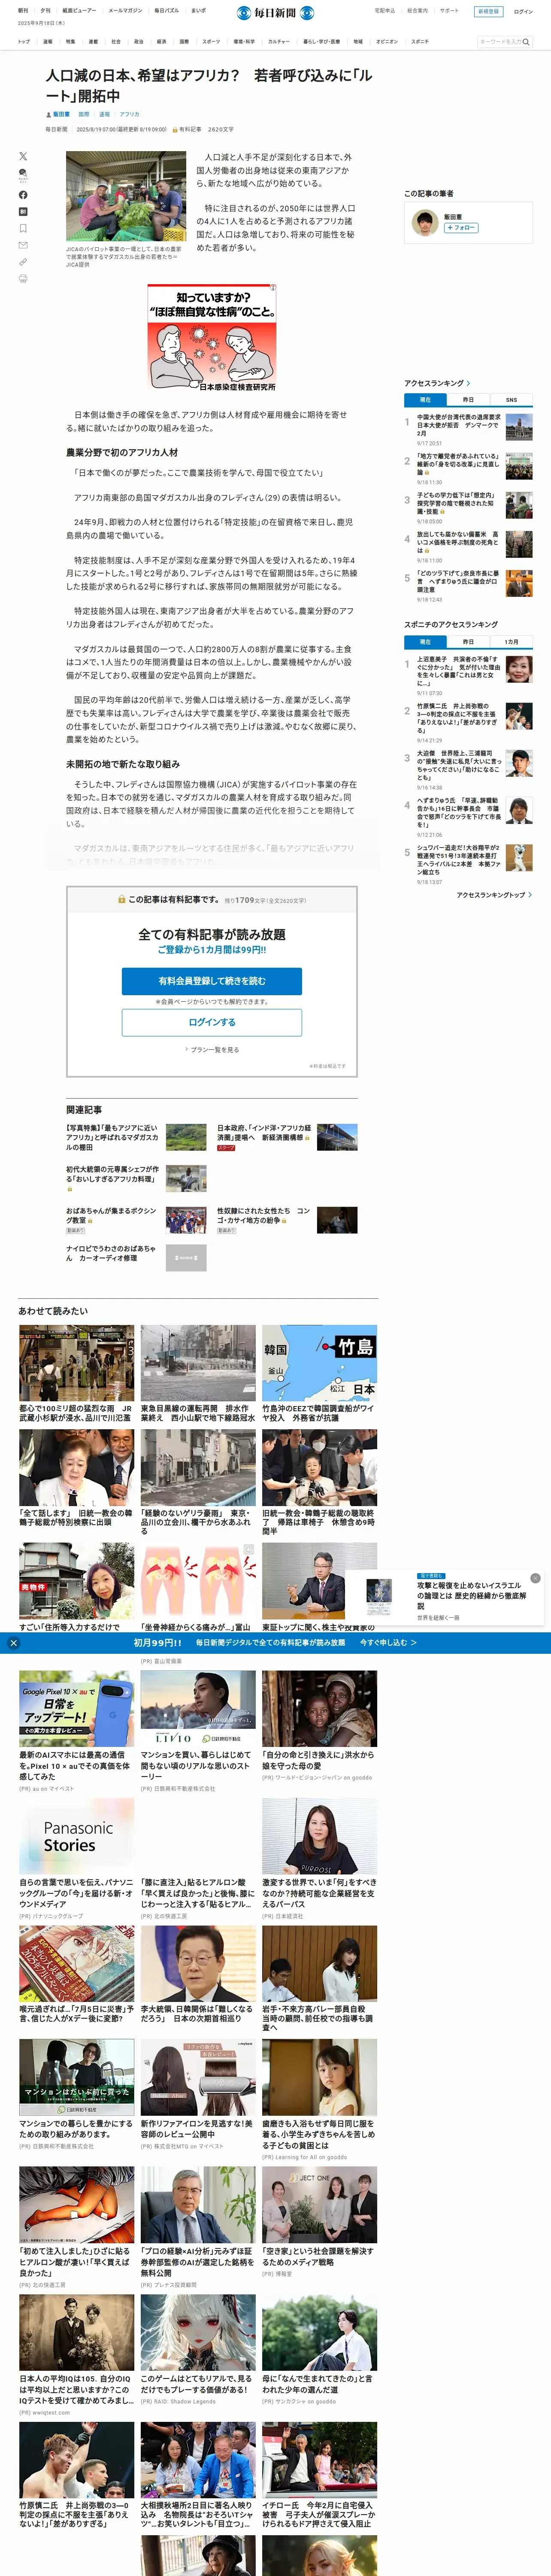Viewport: 551px width, 2576px height.
Task: Open the 政治 navigation item
Action: click(139, 42)
